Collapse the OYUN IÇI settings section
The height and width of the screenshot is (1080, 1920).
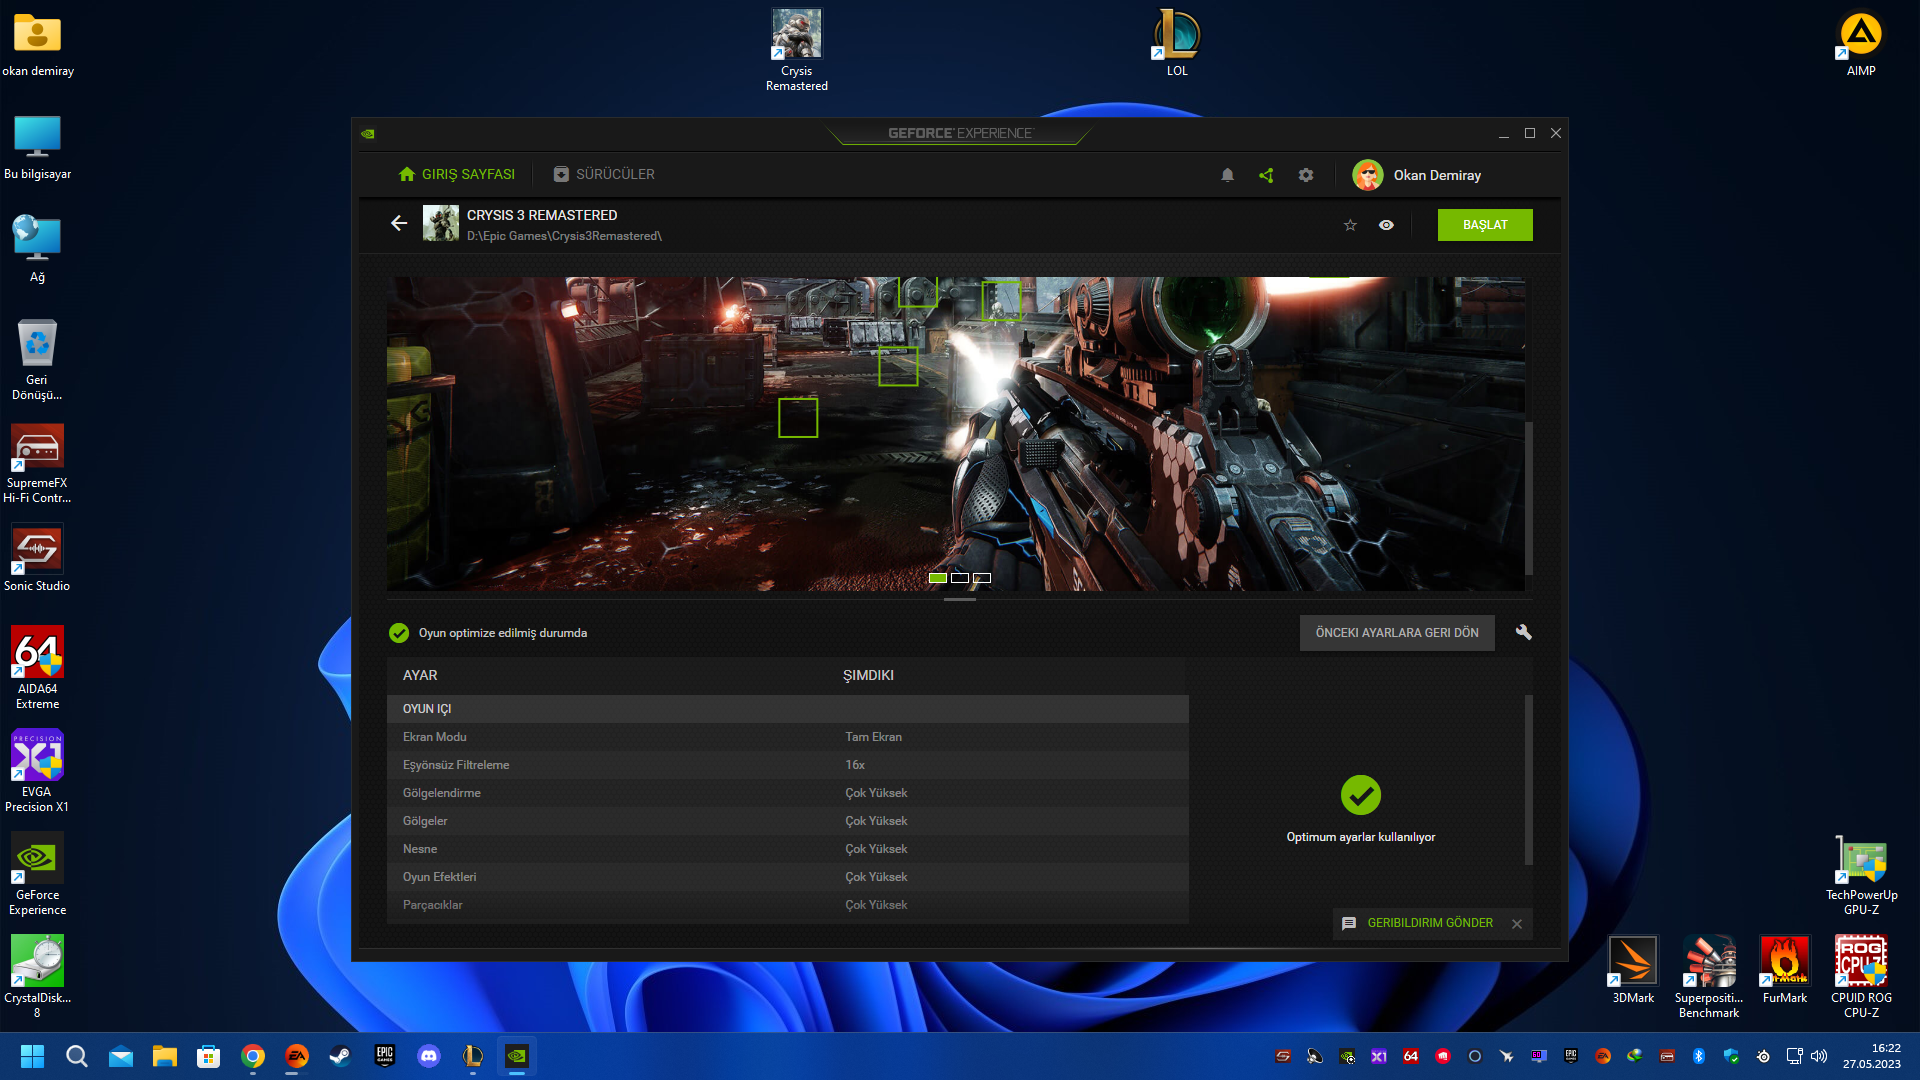tap(427, 709)
